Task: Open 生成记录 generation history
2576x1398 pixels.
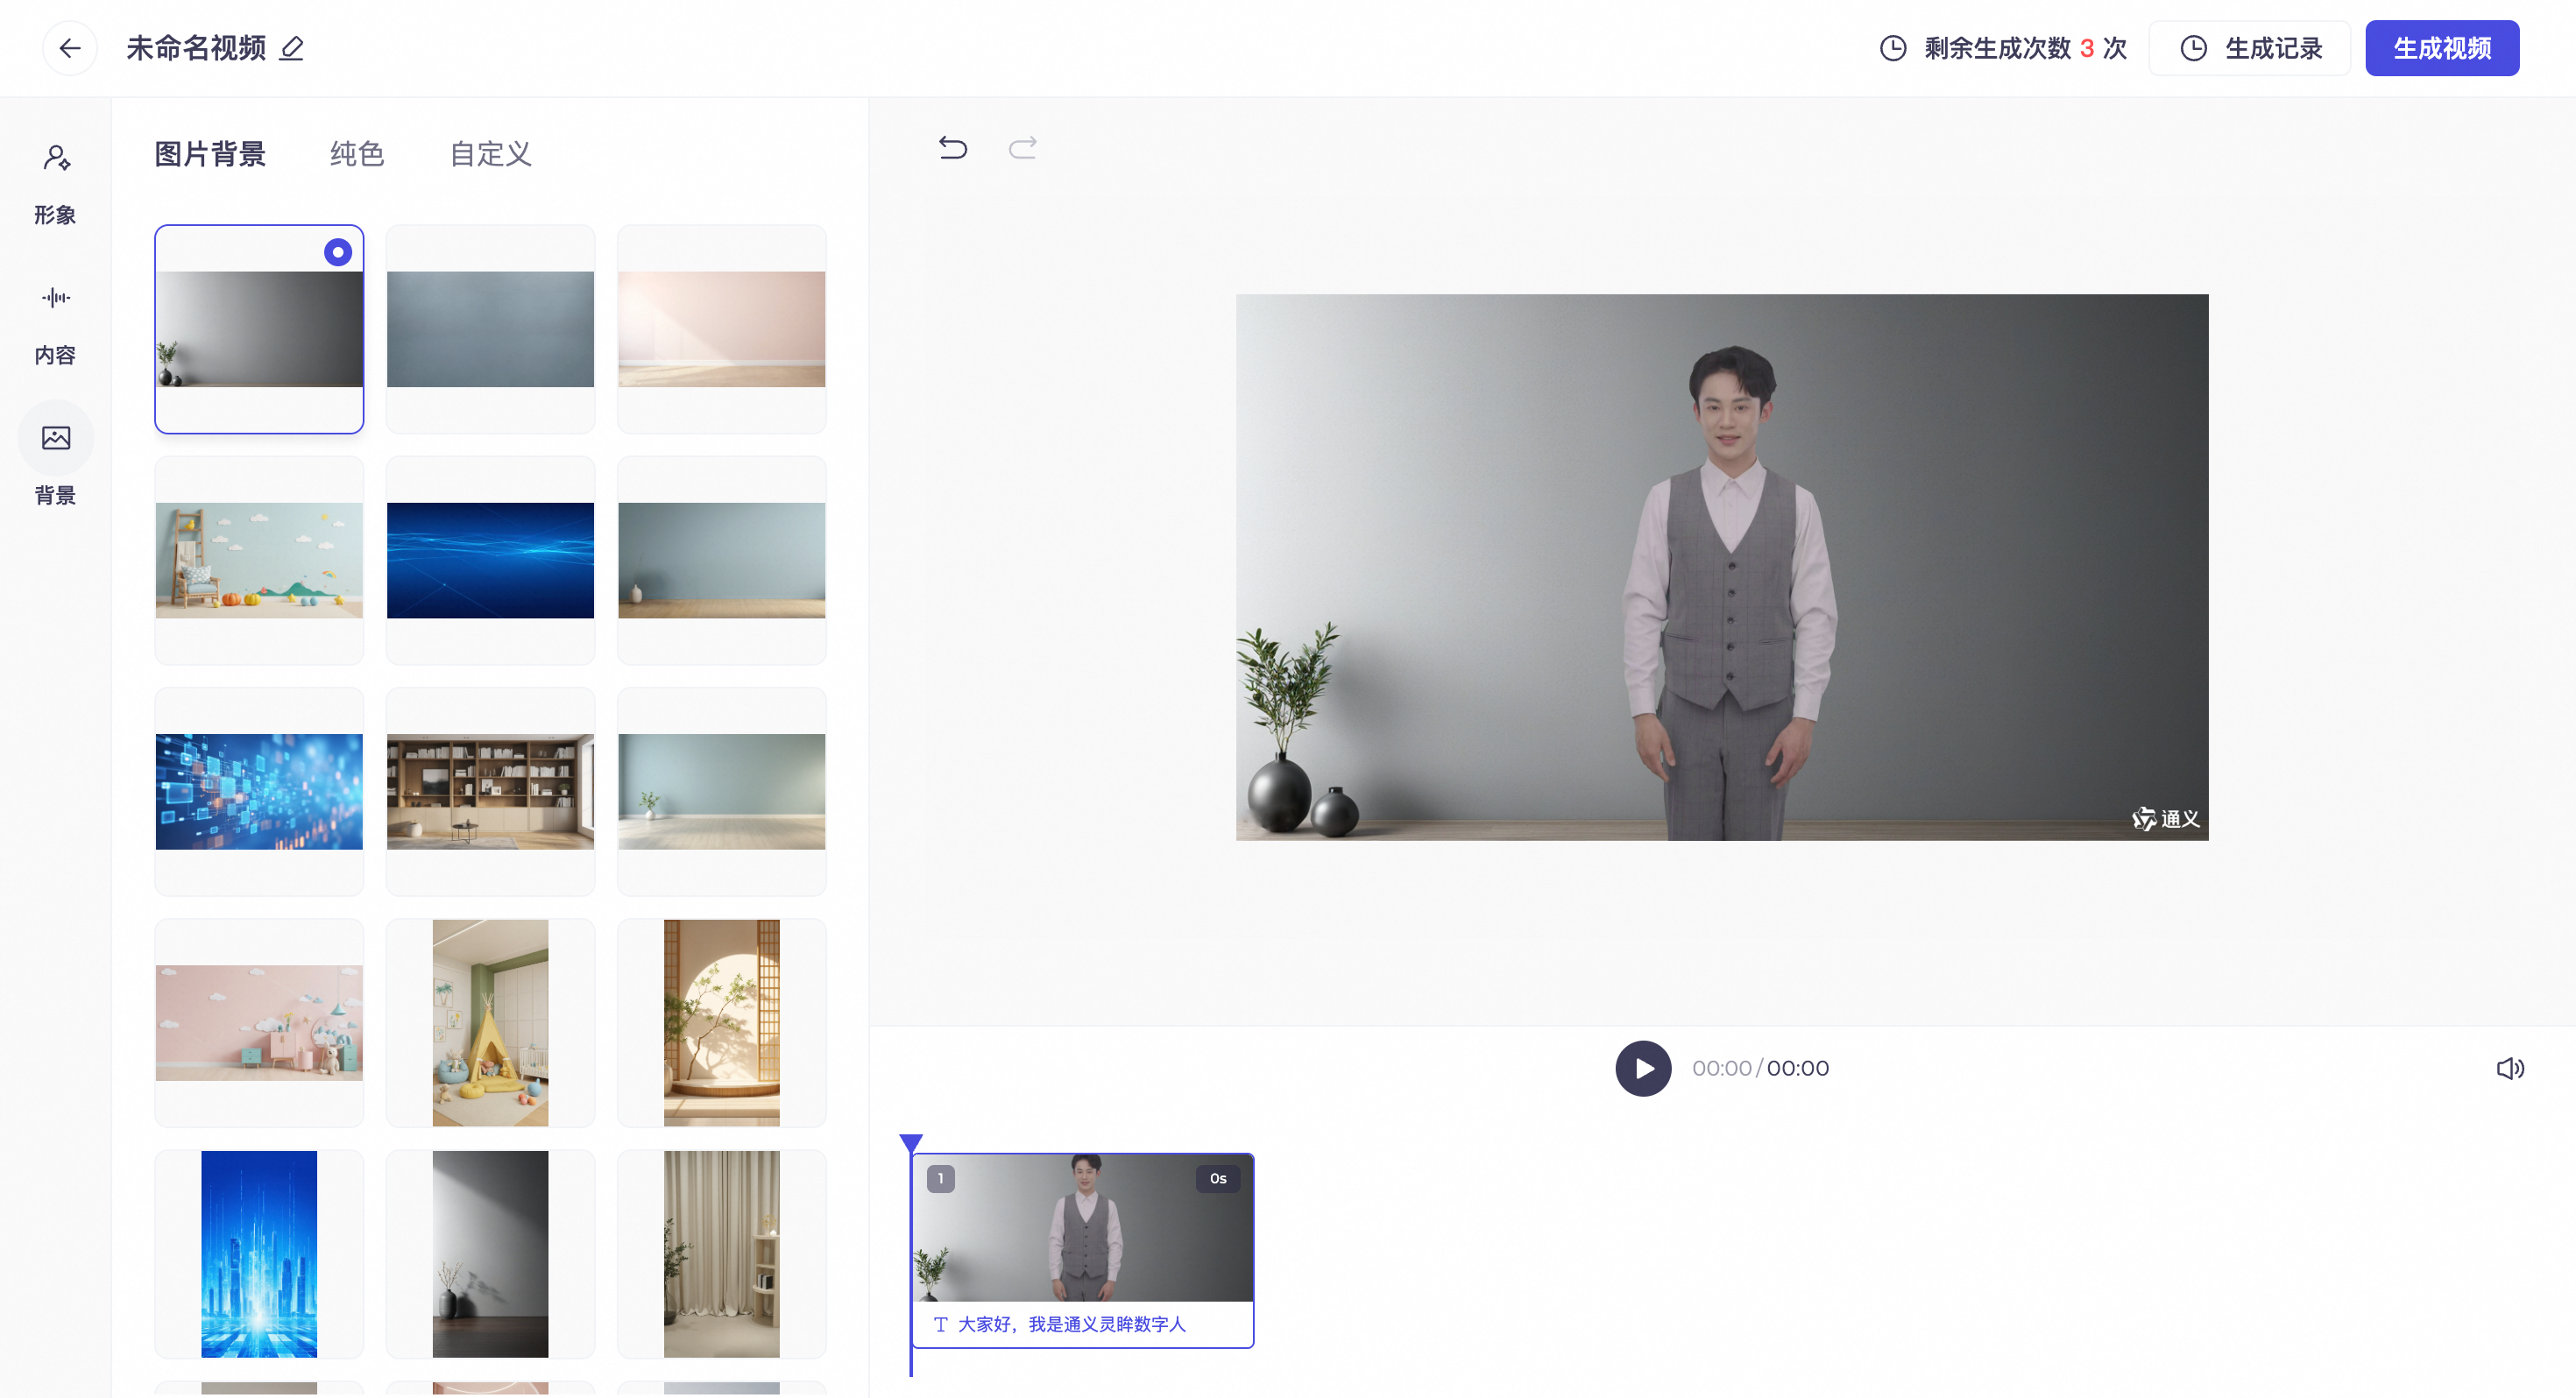Action: coord(2250,48)
